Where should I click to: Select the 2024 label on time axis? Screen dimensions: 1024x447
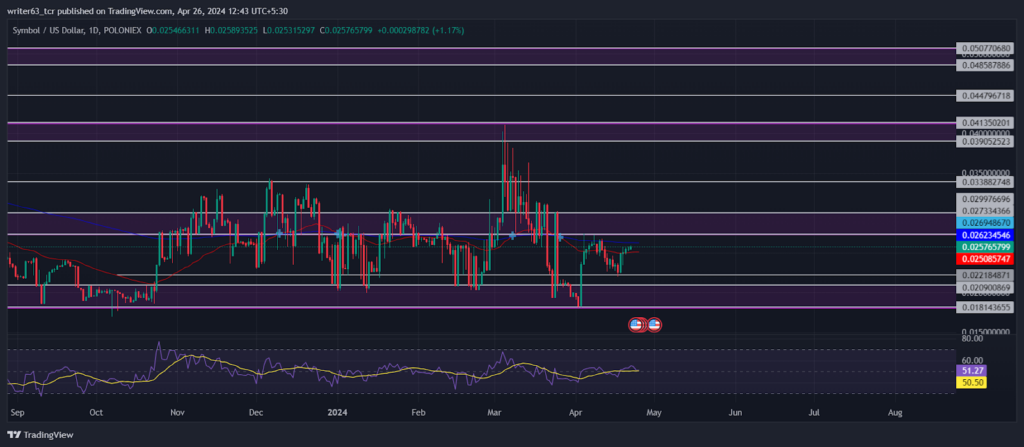tap(338, 413)
